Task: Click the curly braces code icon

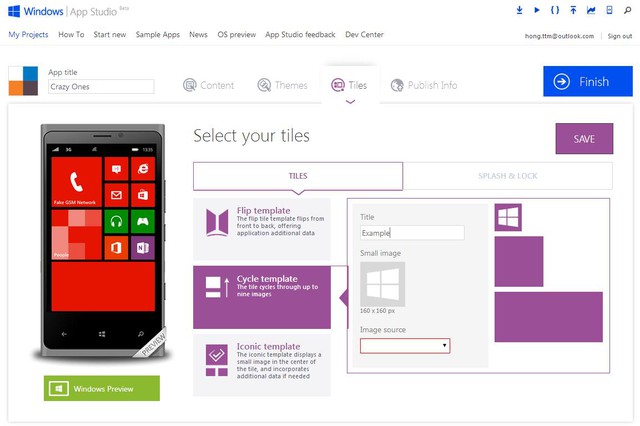Action: (x=554, y=11)
